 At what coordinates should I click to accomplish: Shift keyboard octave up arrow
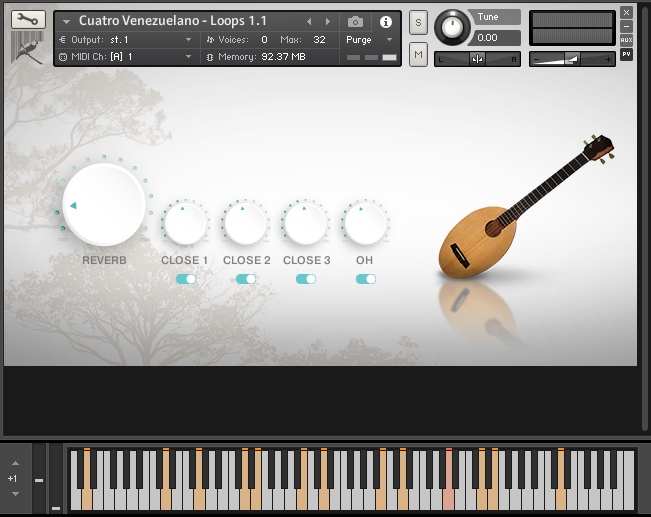(15, 463)
